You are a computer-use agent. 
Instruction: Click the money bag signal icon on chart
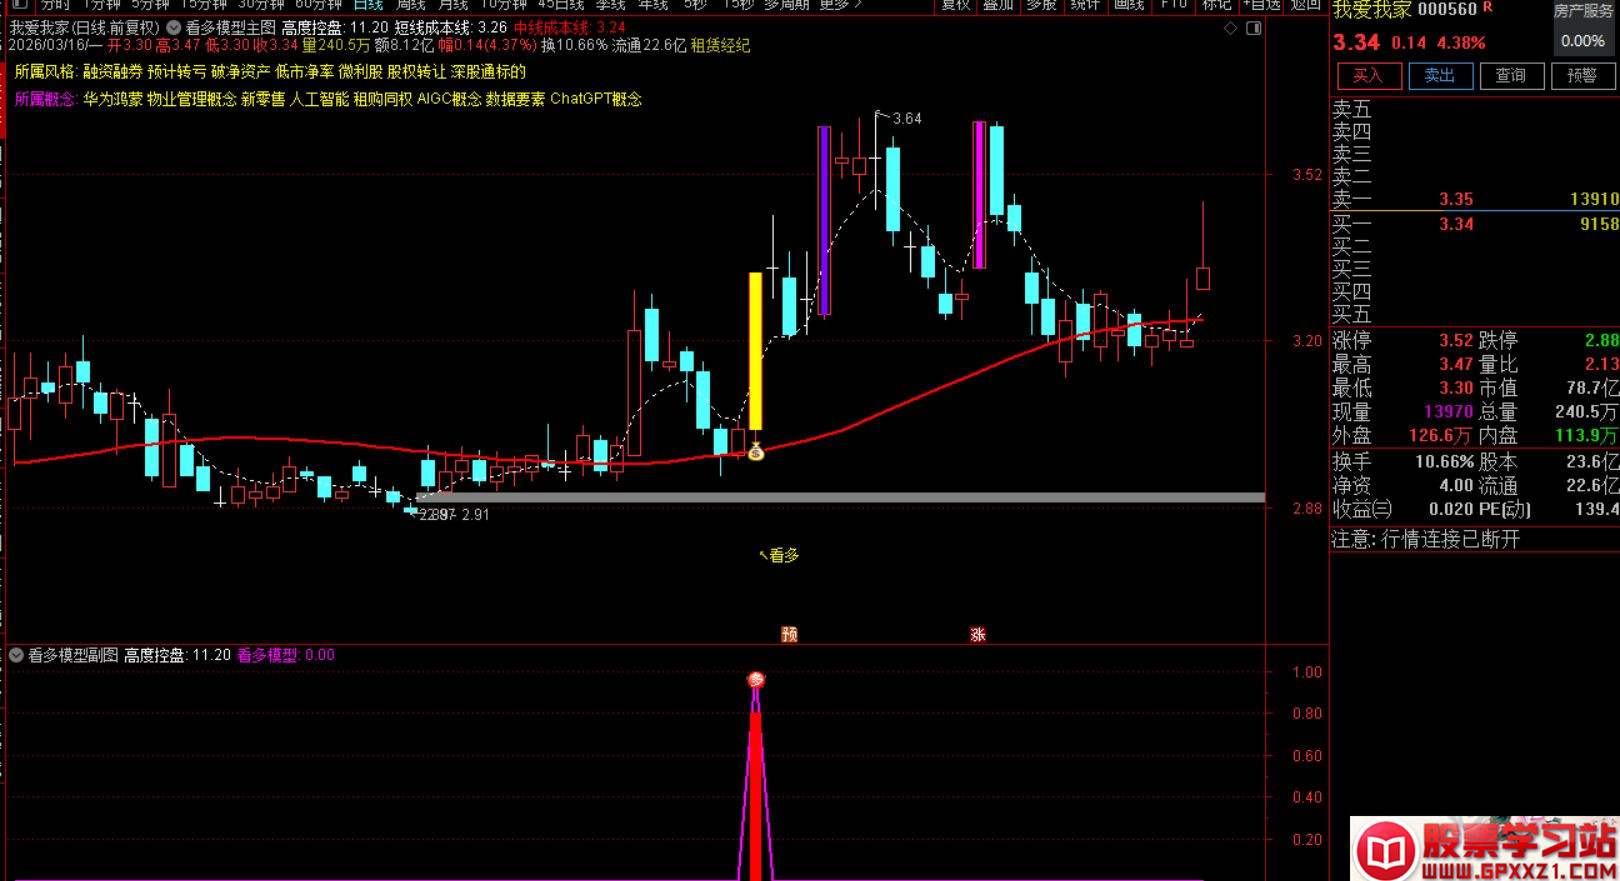tap(756, 452)
